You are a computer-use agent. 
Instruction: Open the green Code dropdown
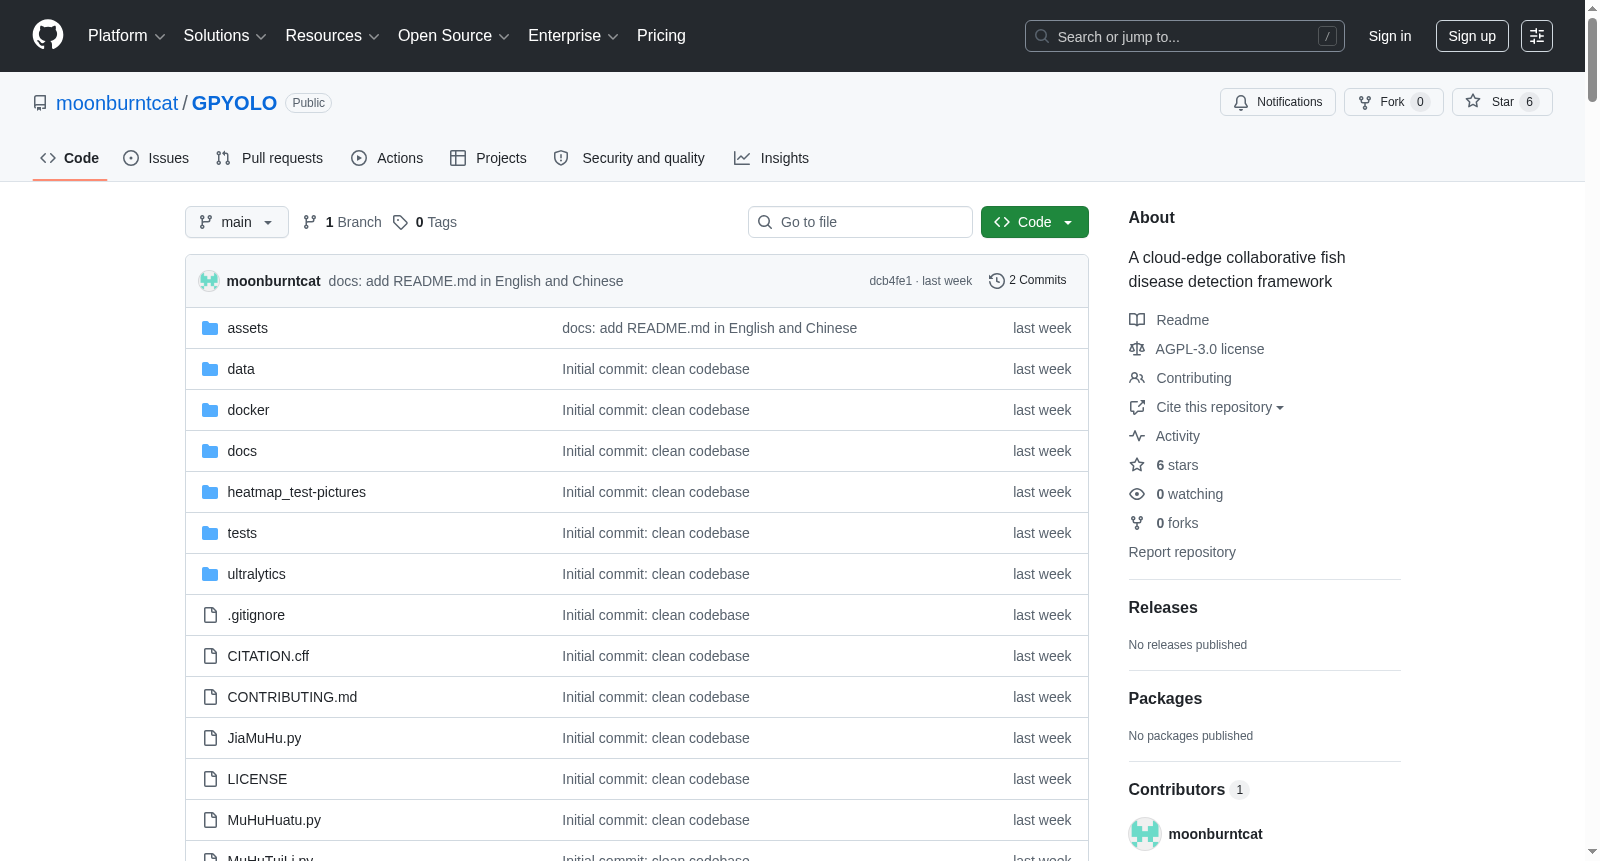[1035, 222]
